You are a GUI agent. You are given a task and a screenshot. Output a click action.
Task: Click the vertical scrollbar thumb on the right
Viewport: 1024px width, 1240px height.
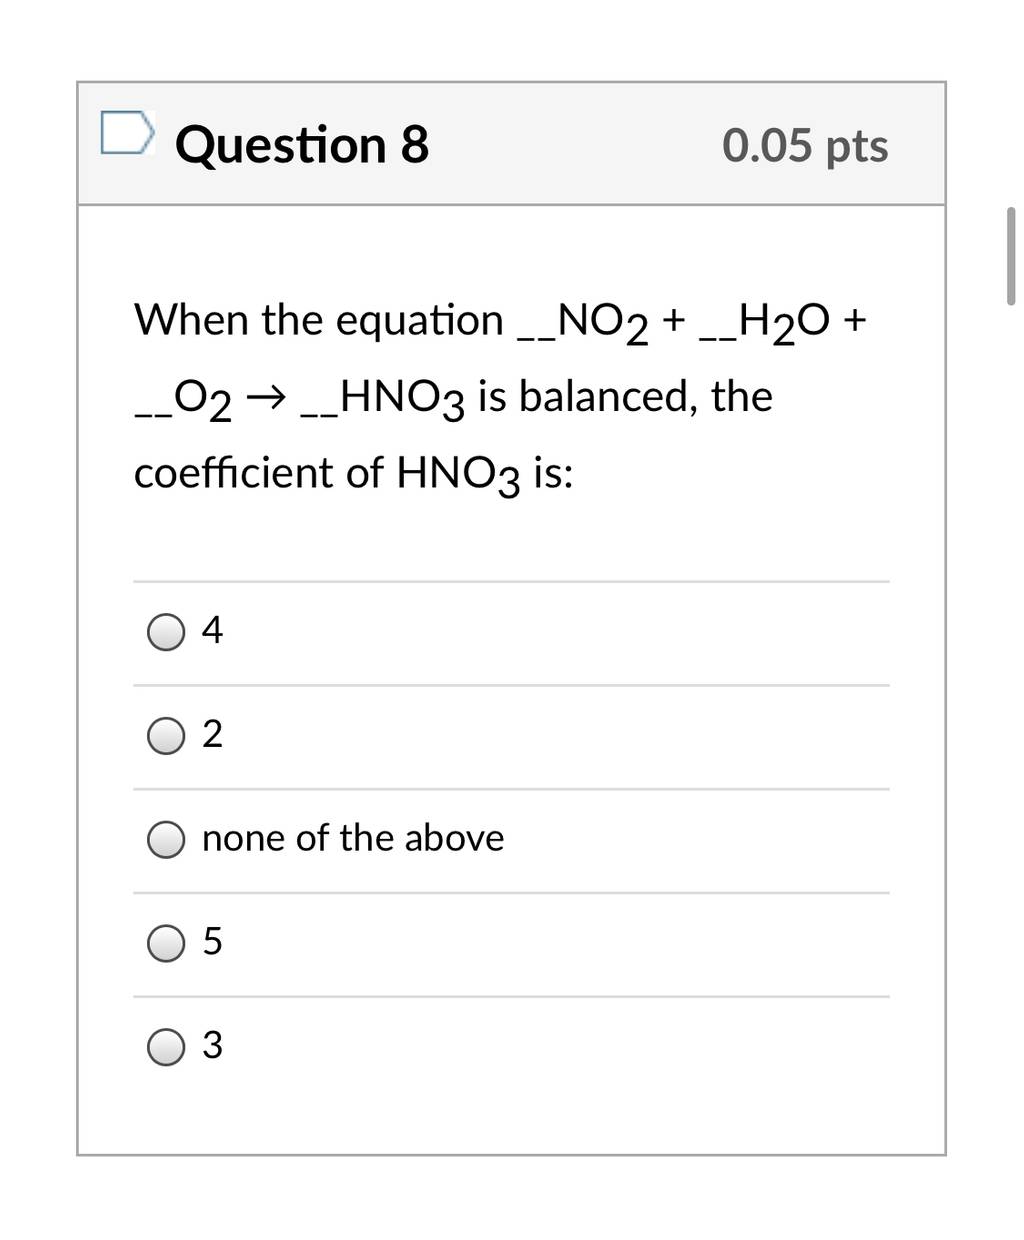(1010, 256)
